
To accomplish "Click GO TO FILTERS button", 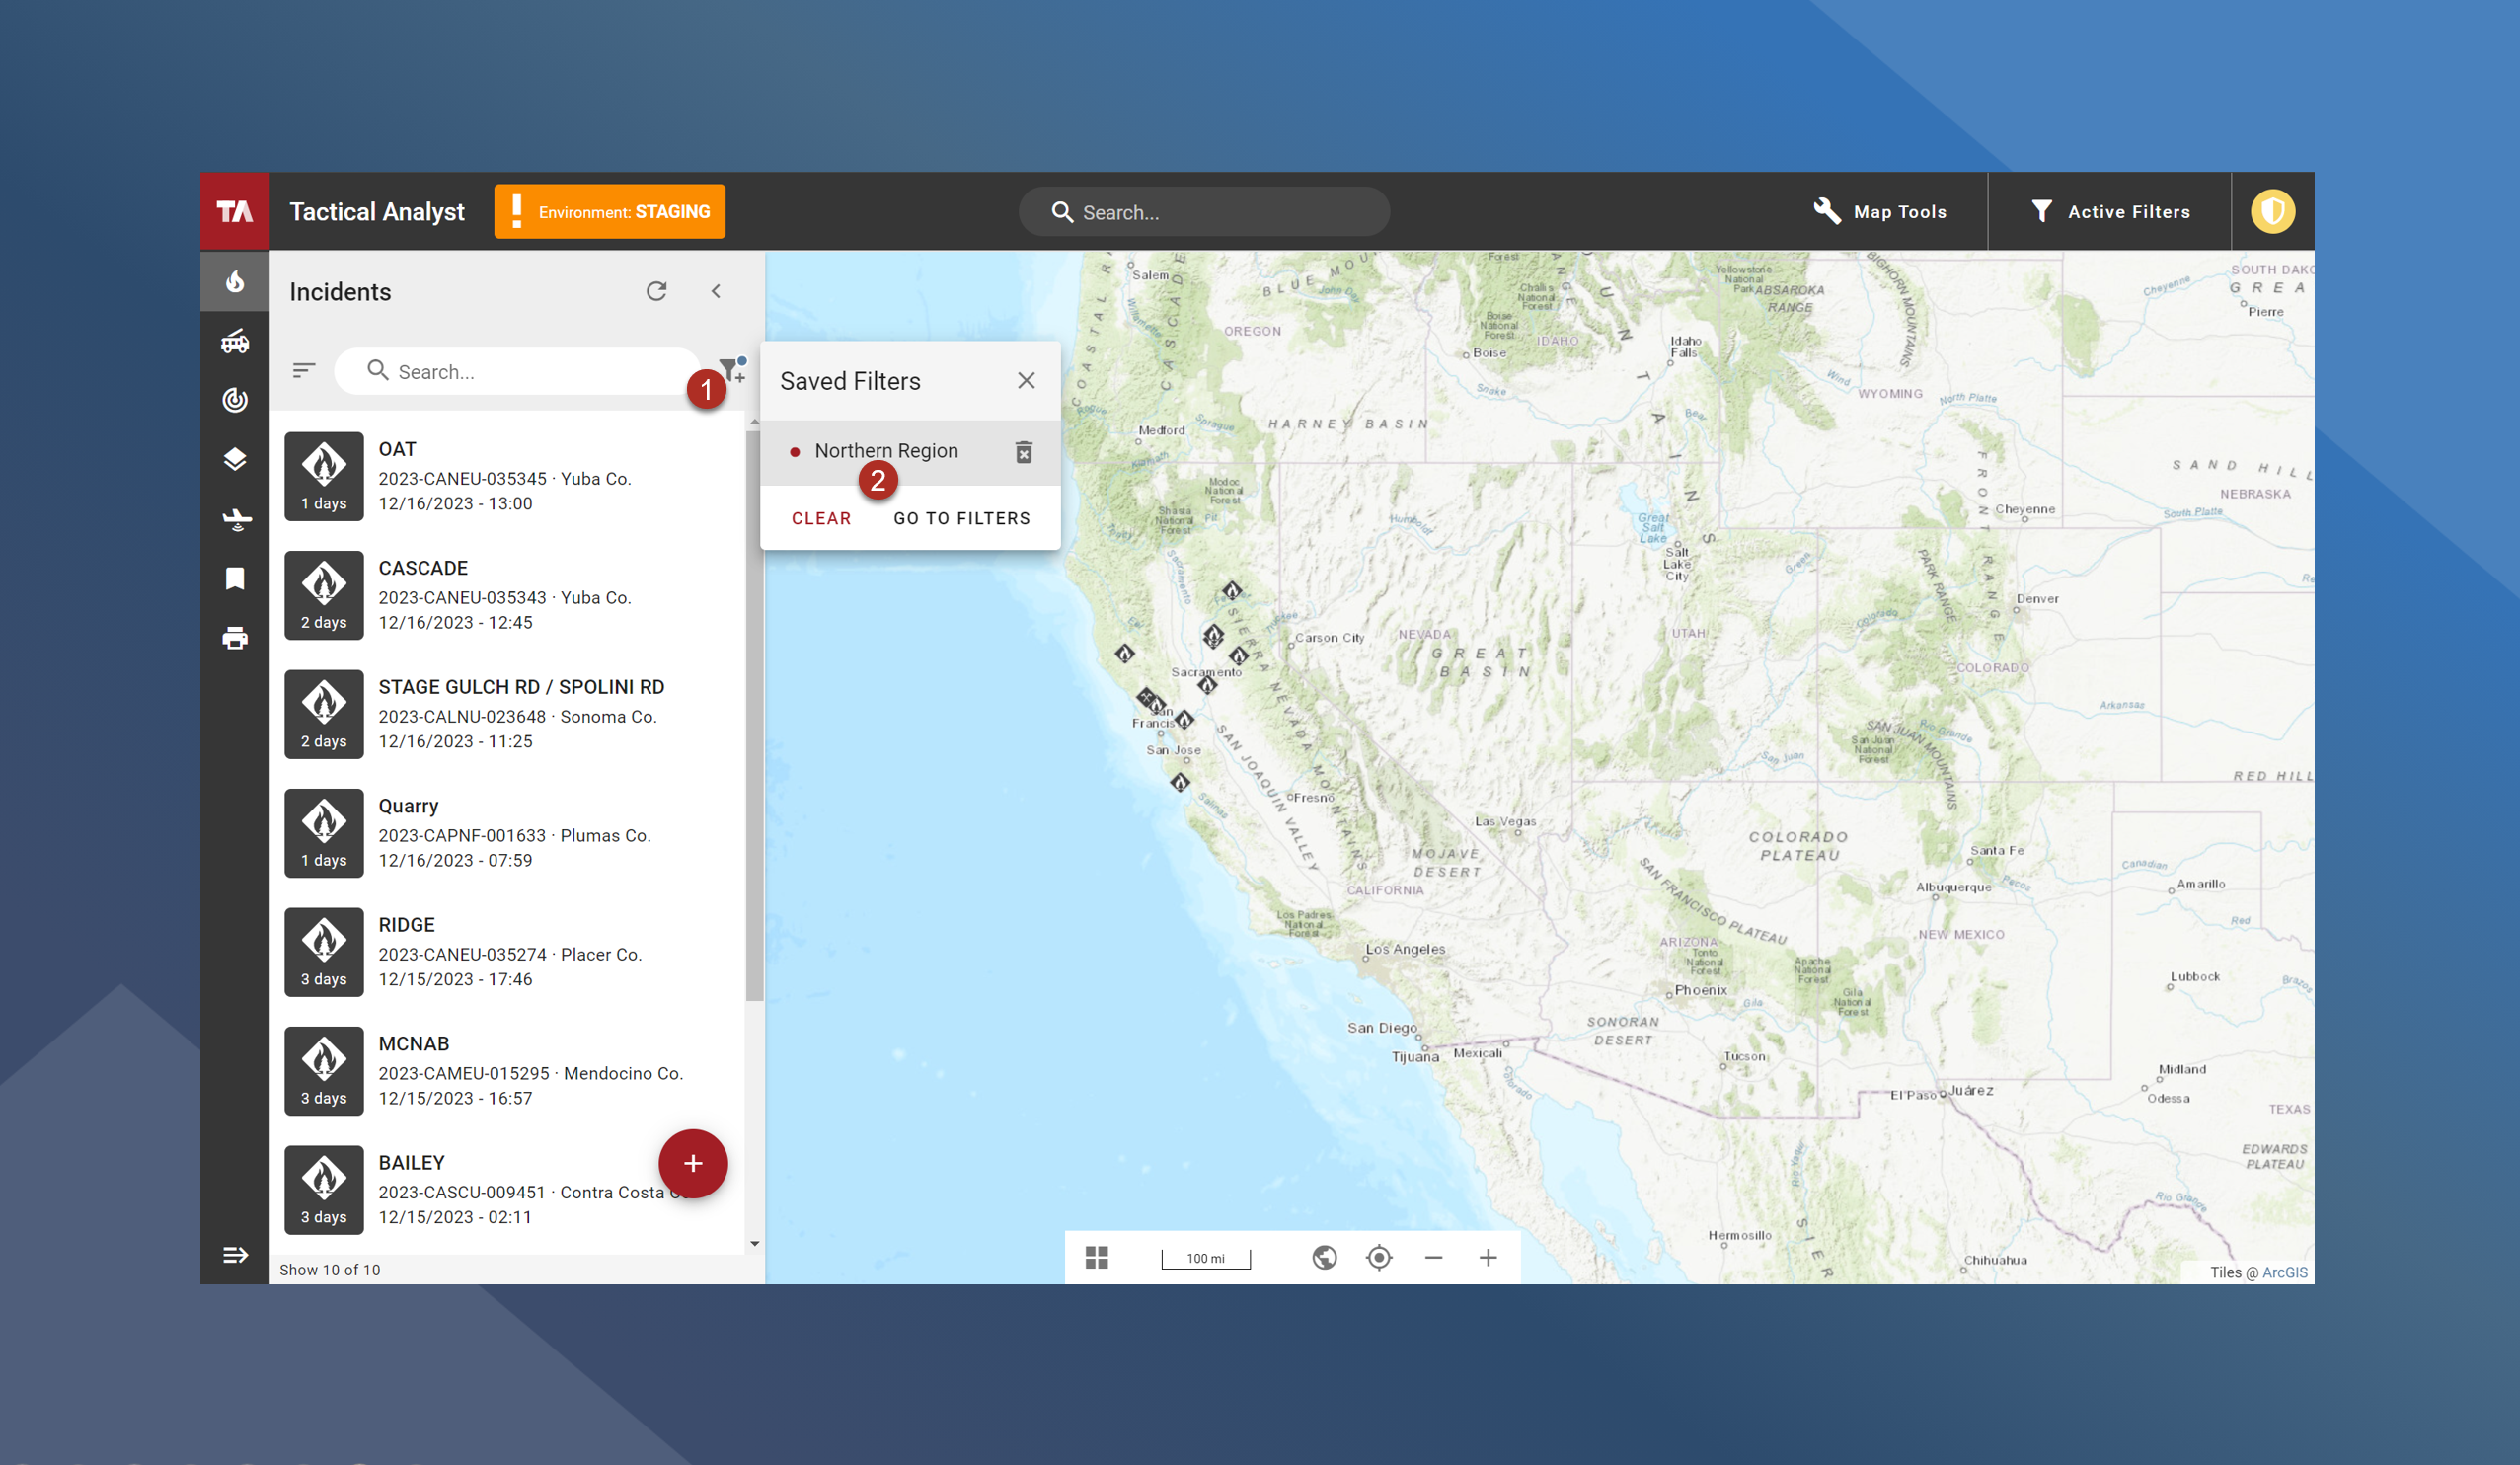I will coord(961,518).
